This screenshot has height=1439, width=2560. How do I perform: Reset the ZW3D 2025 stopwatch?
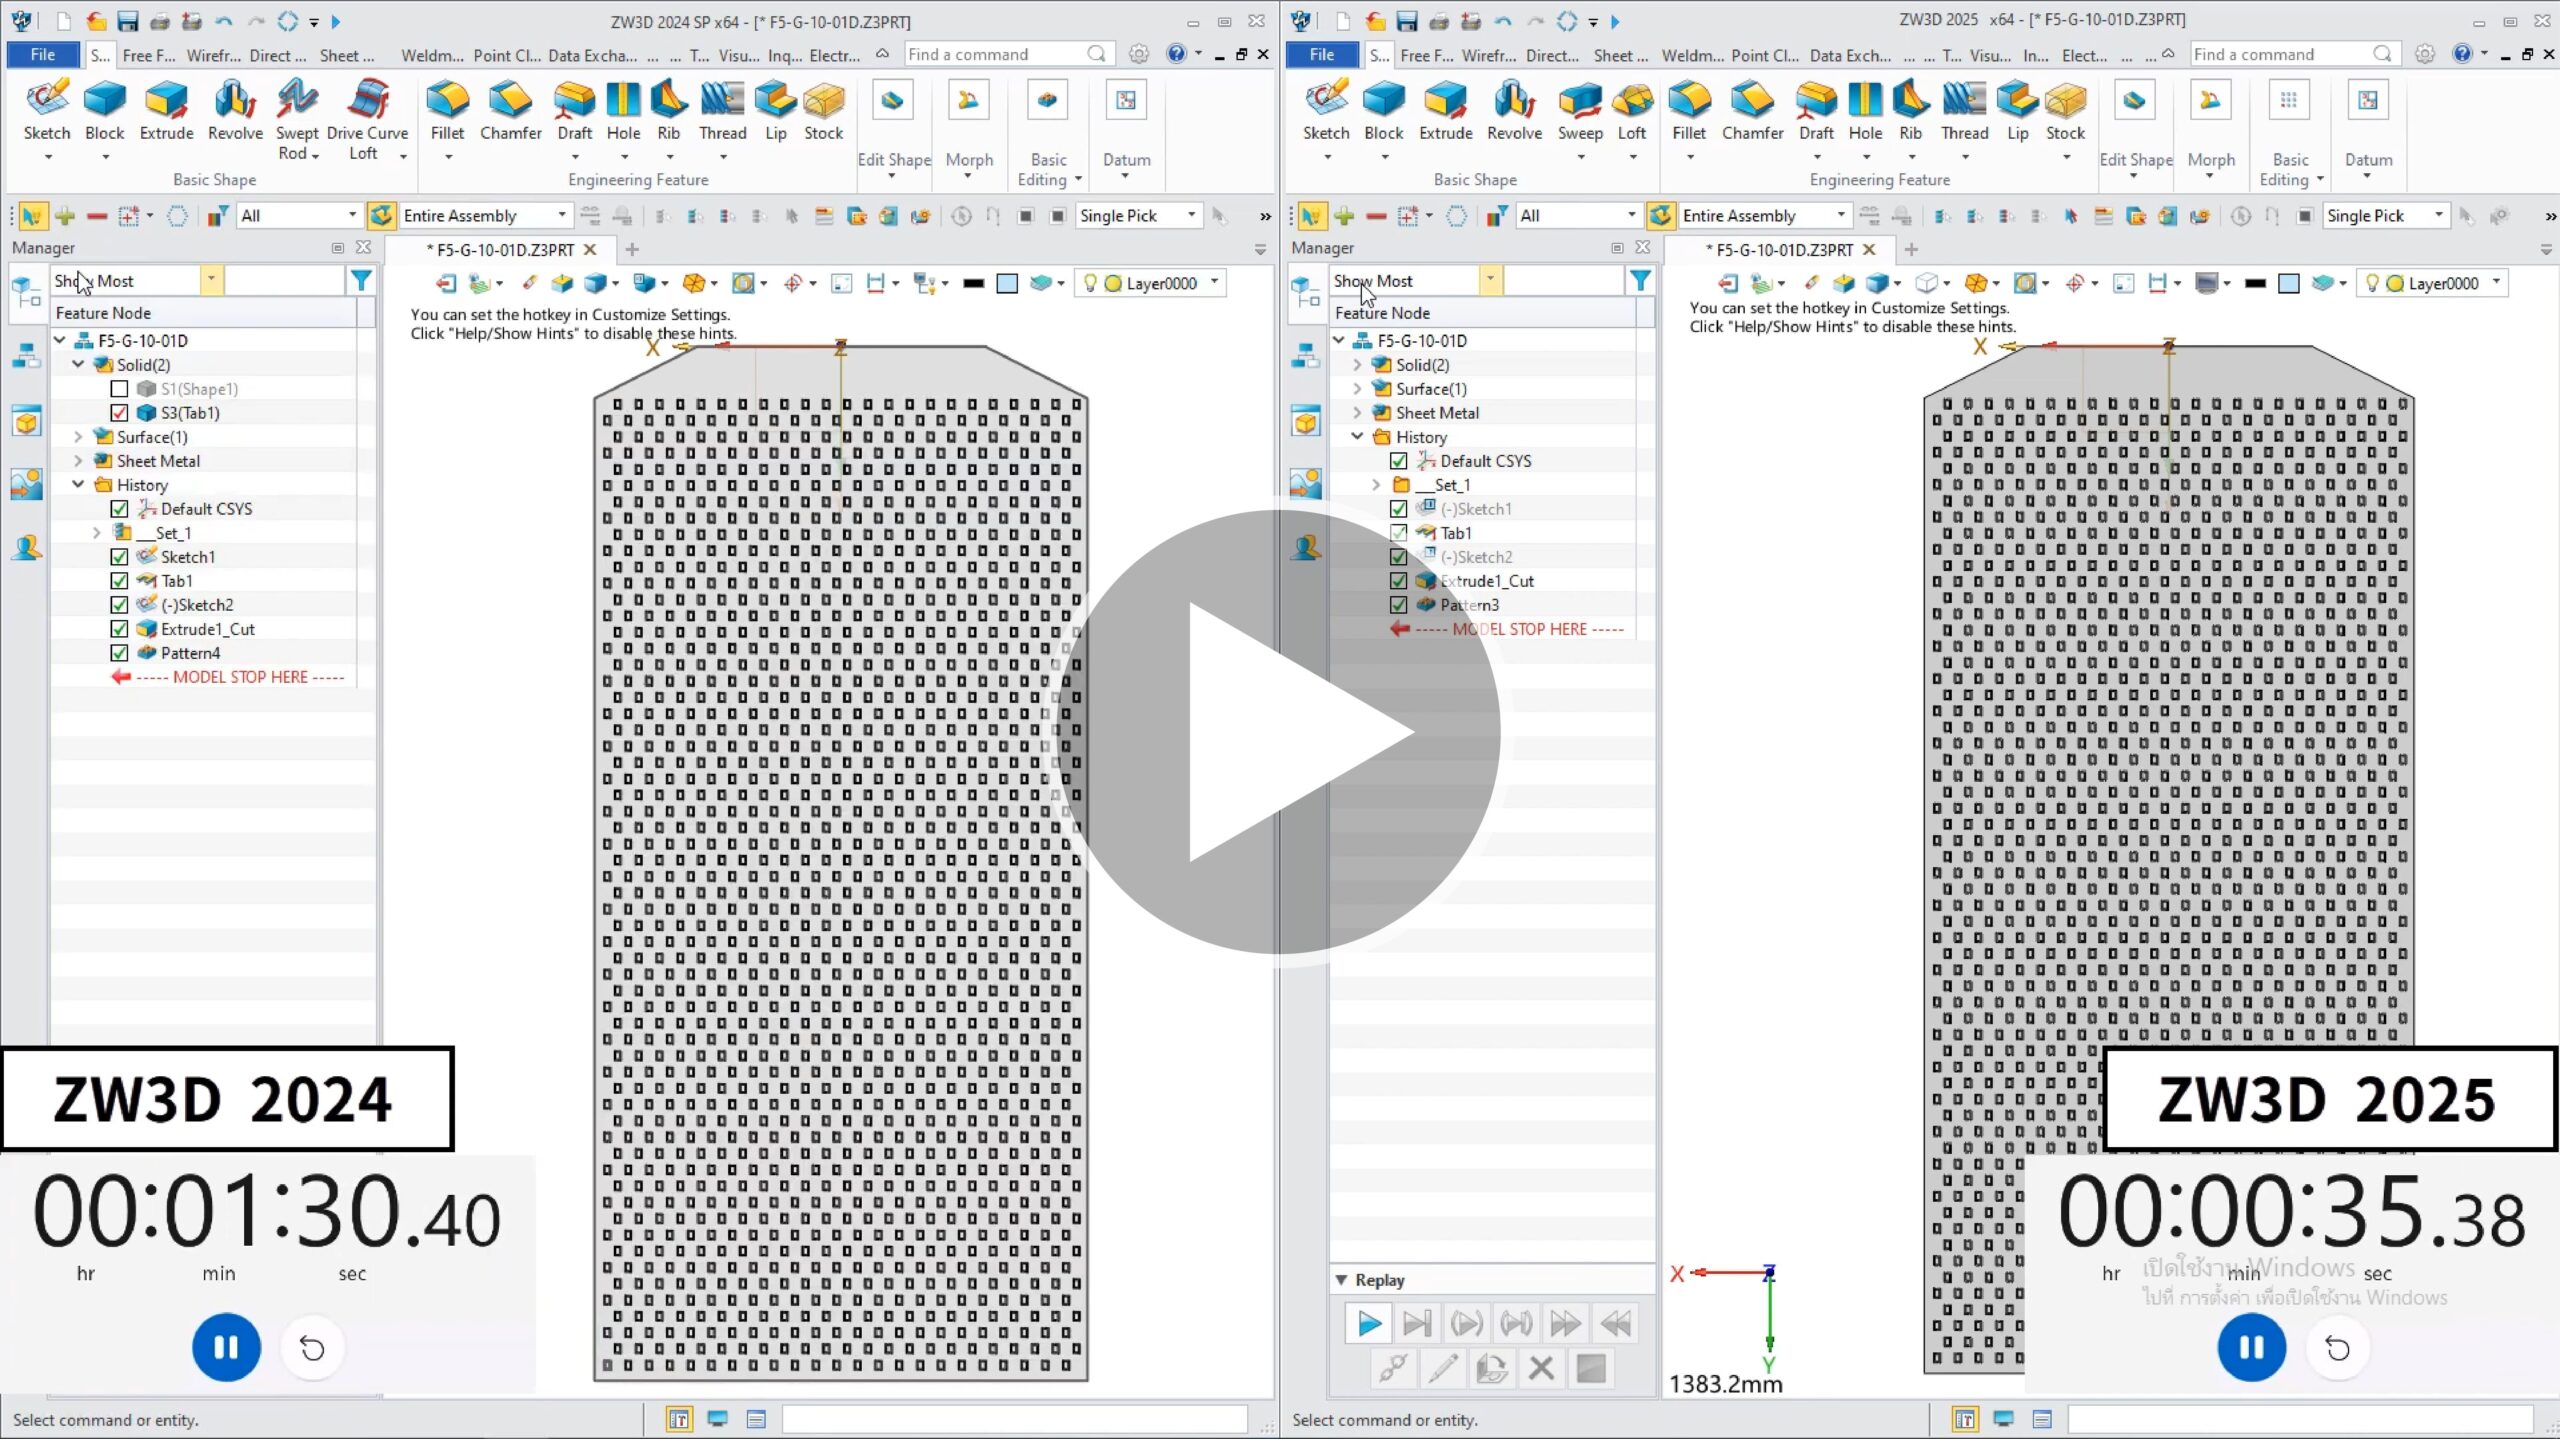[2337, 1348]
